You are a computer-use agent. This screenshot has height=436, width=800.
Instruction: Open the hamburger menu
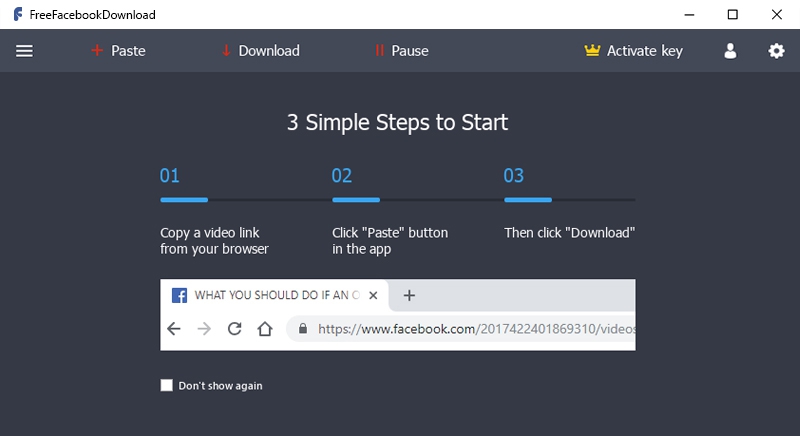tap(24, 51)
